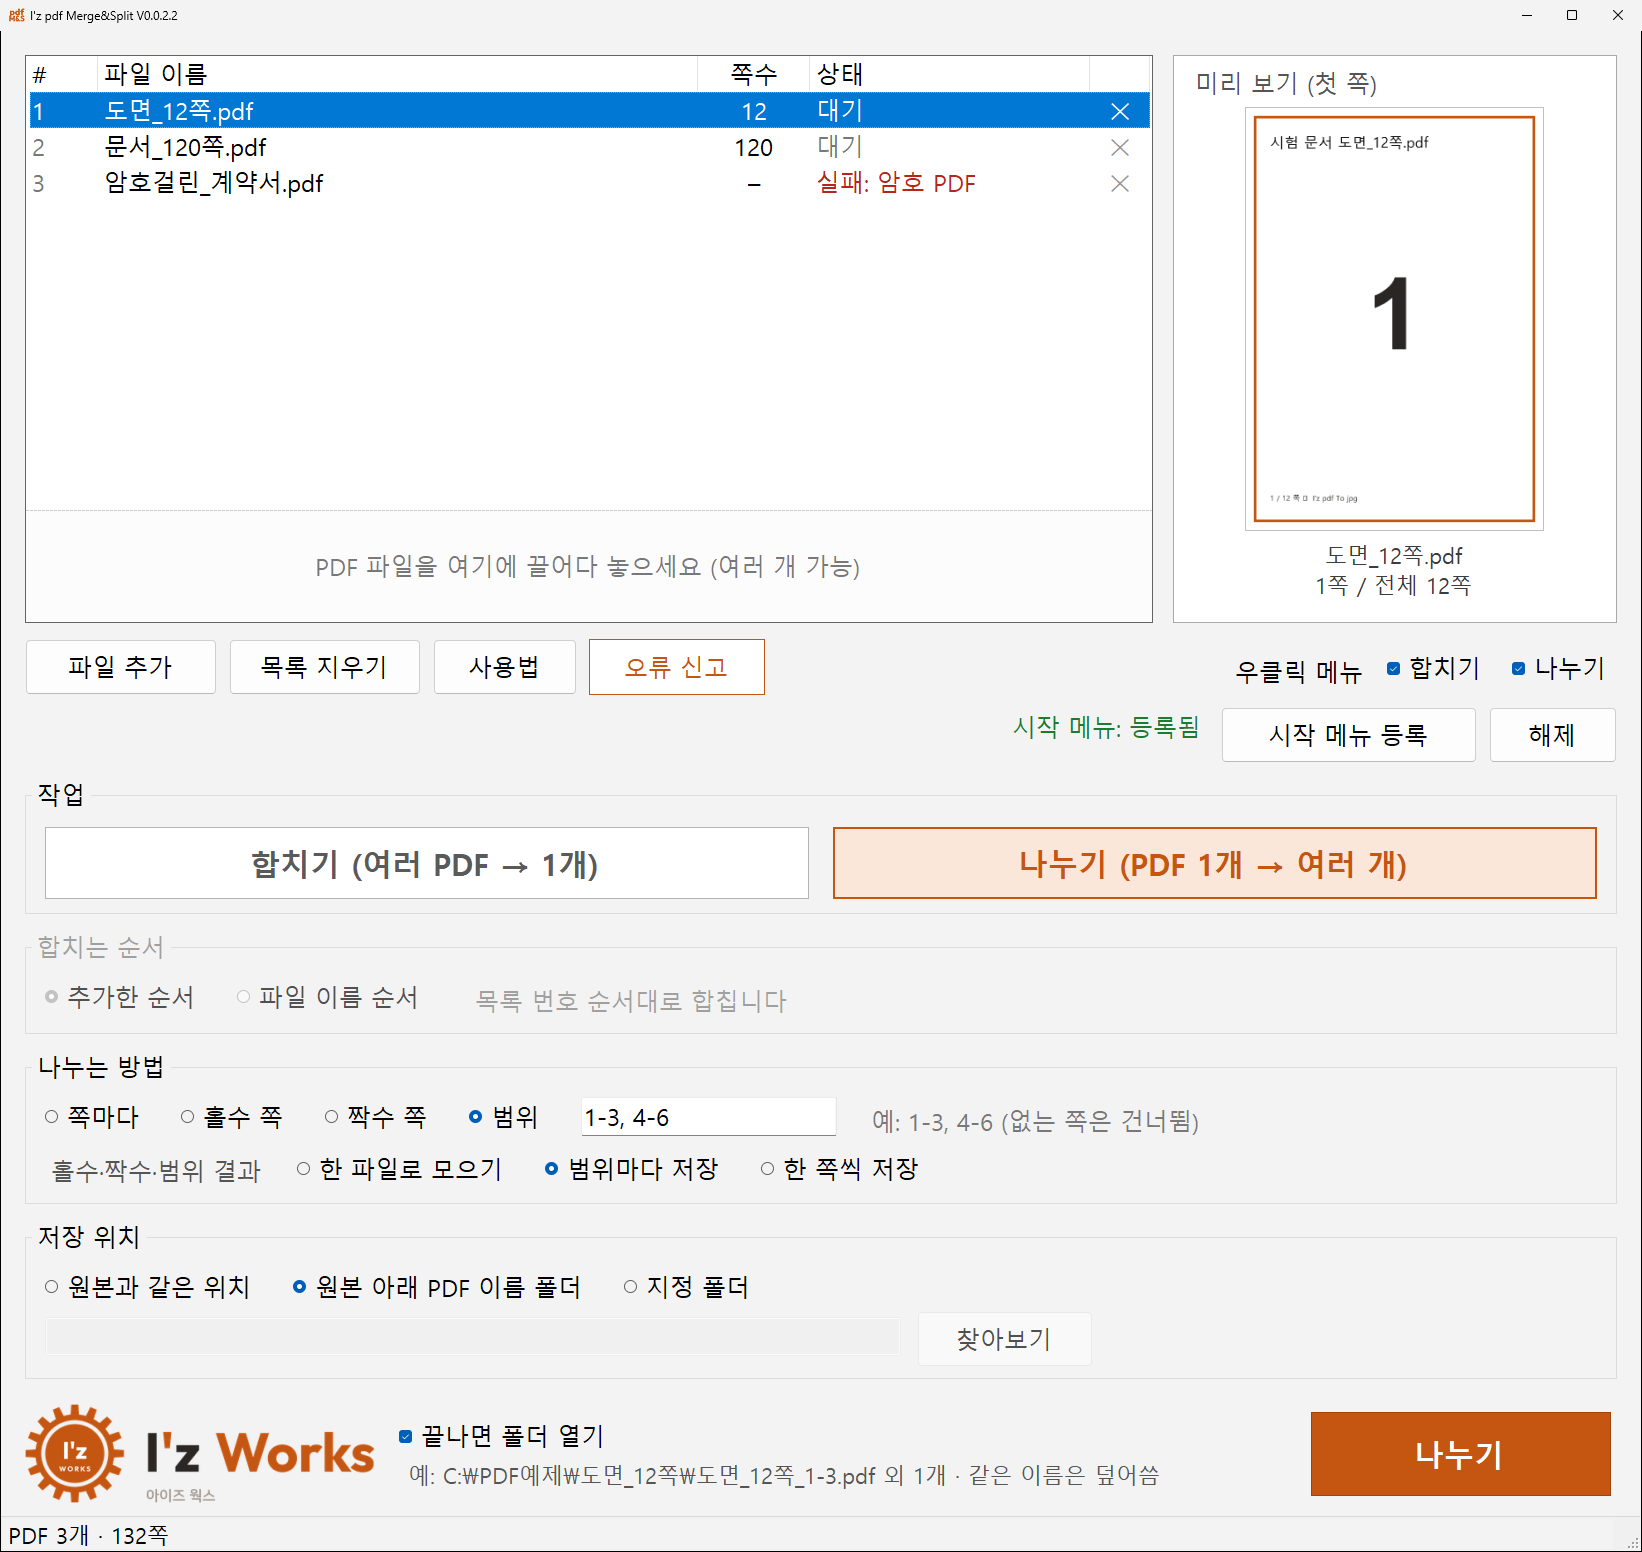The height and width of the screenshot is (1552, 1642).
Task: Select the 문서_120쪽.pdf row
Action: coord(589,147)
